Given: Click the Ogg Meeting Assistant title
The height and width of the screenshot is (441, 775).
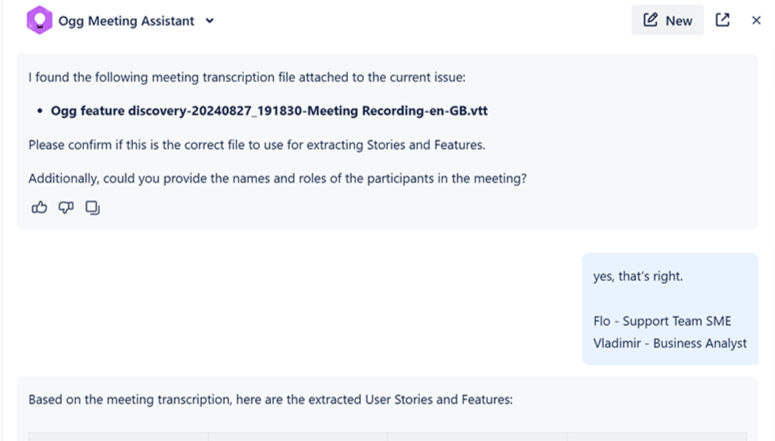Looking at the screenshot, I should tap(126, 21).
